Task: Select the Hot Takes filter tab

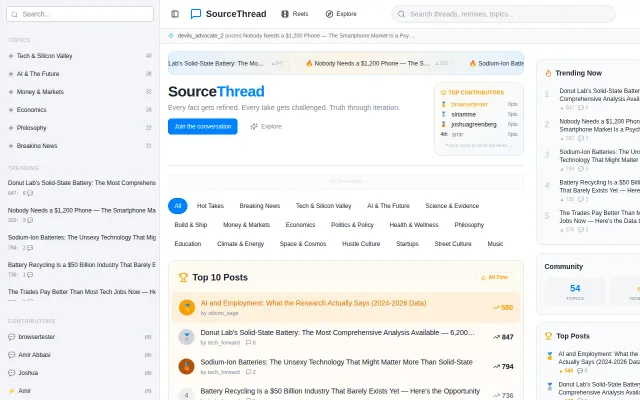Action: click(x=210, y=206)
